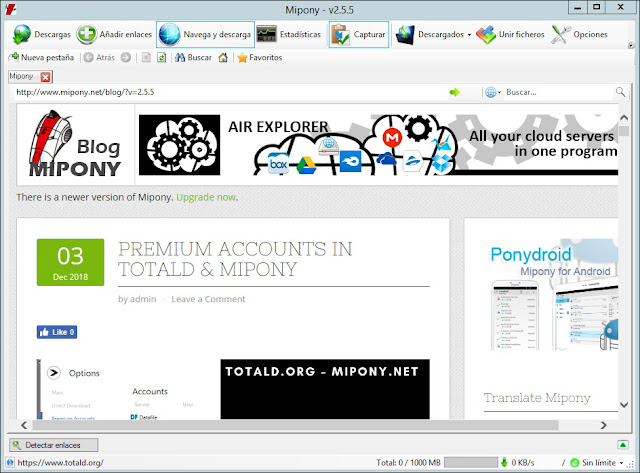Click the 03 Dec 2018 date badge
The image size is (640, 473).
pyautogui.click(x=70, y=262)
